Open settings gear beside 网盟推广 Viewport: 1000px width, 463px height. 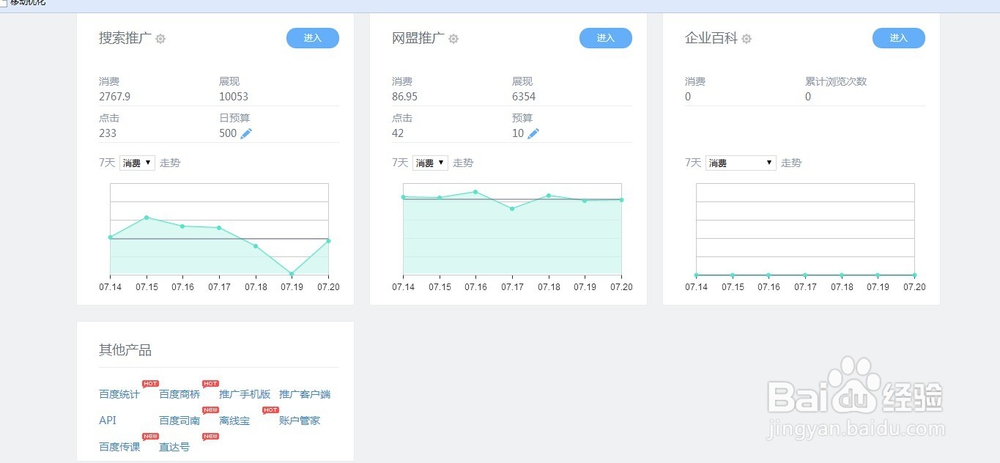tap(453, 39)
